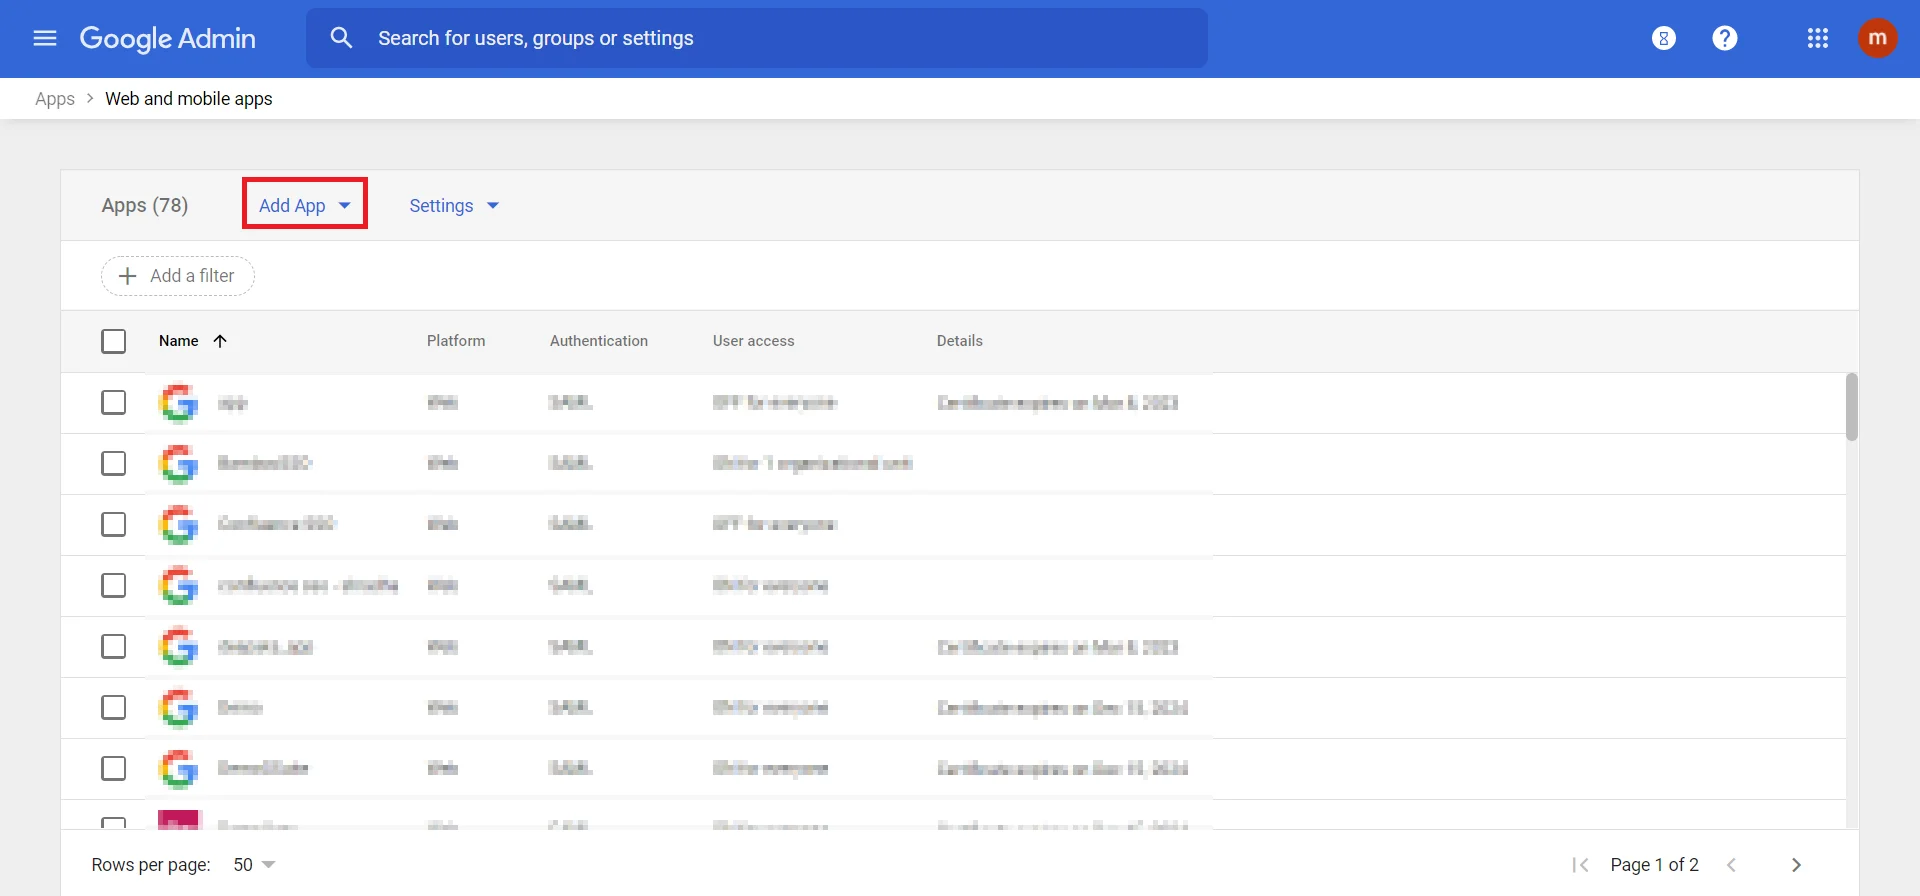Jump to first page of results
This screenshot has width=1920, height=896.
(1580, 865)
